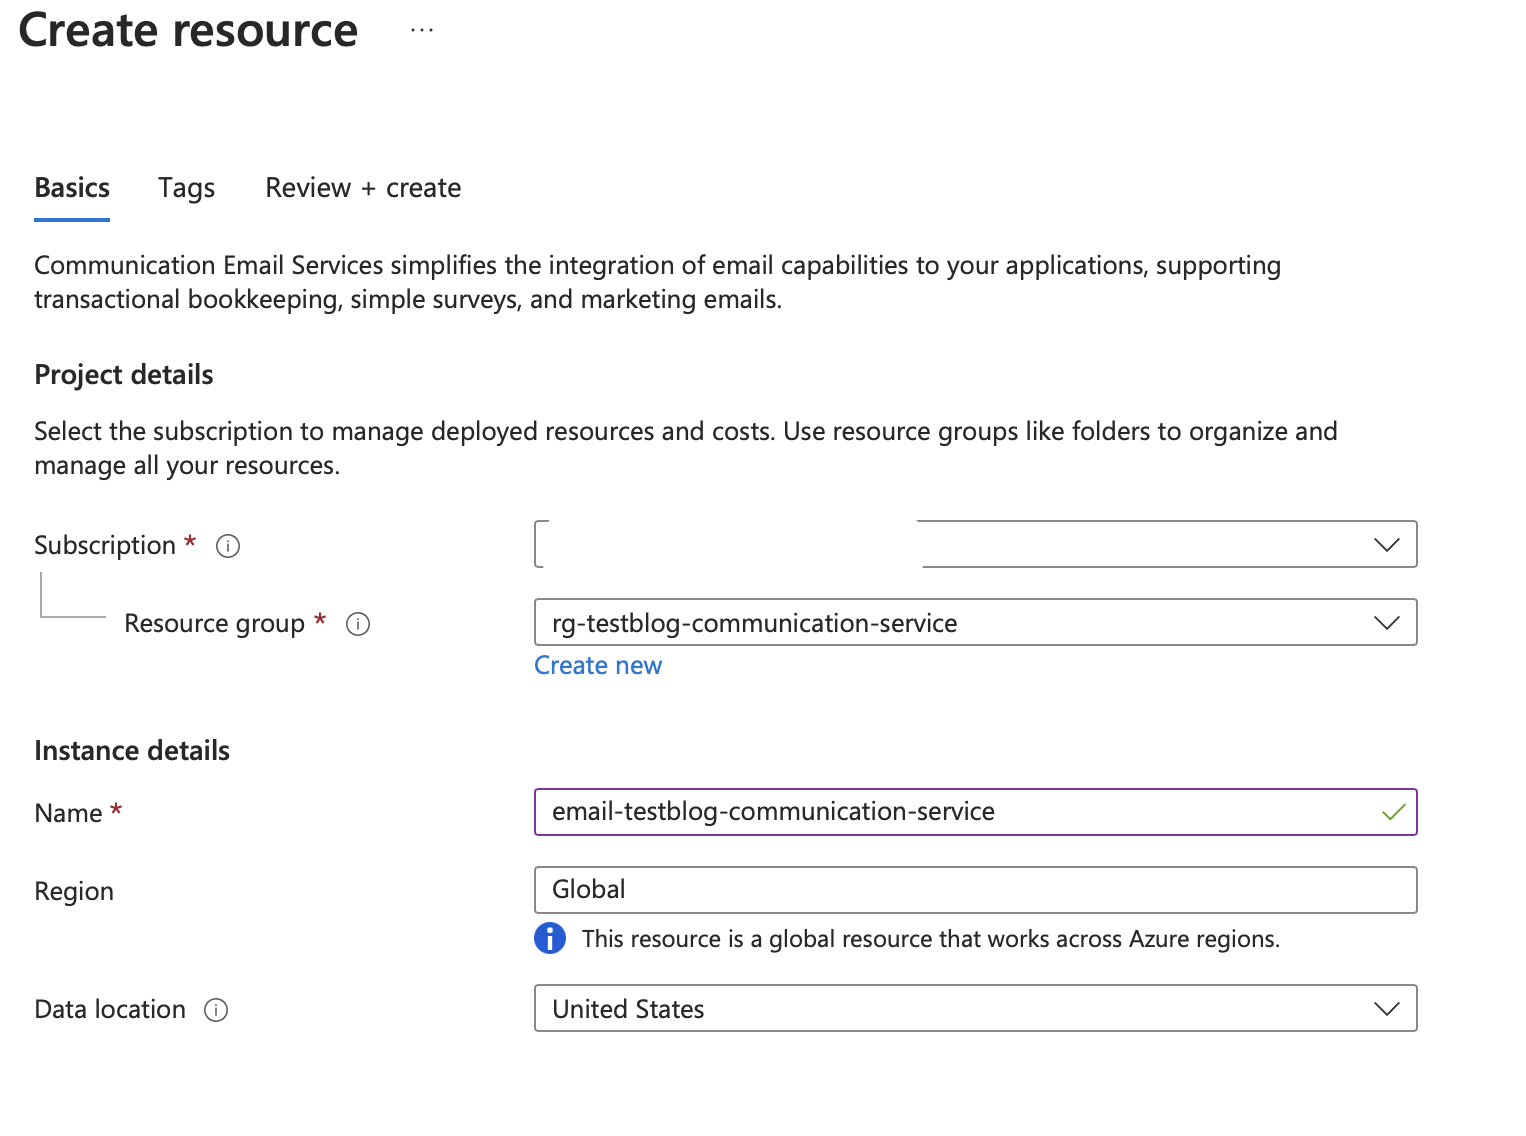Click the Data location field showing United States
The width and height of the screenshot is (1526, 1136).
click(900, 1008)
